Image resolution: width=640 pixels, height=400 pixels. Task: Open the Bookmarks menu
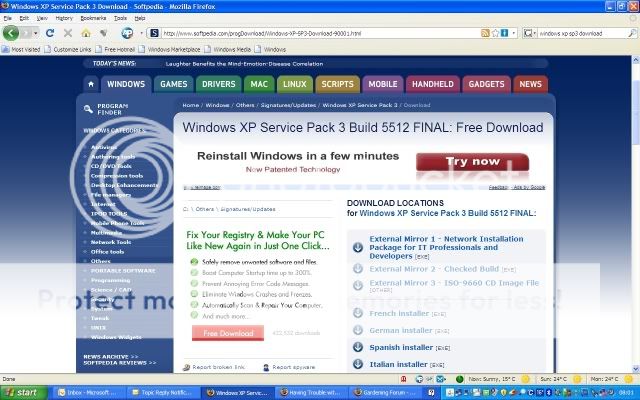coord(92,18)
